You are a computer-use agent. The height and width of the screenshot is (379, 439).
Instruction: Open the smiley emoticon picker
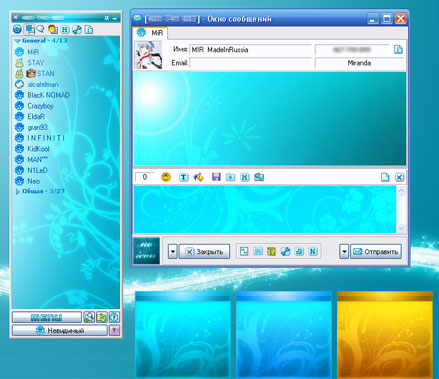[166, 177]
